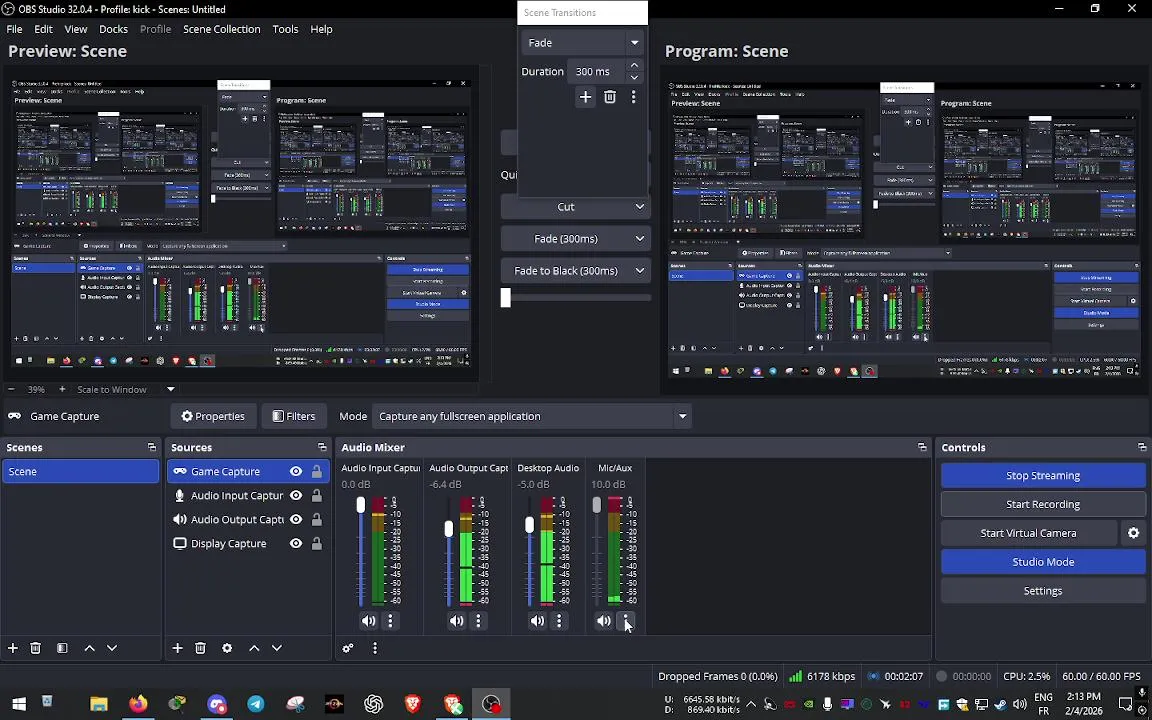Screen dimensions: 1152x720
Task: Click Start Virtual Camera button
Action: point(1029,533)
